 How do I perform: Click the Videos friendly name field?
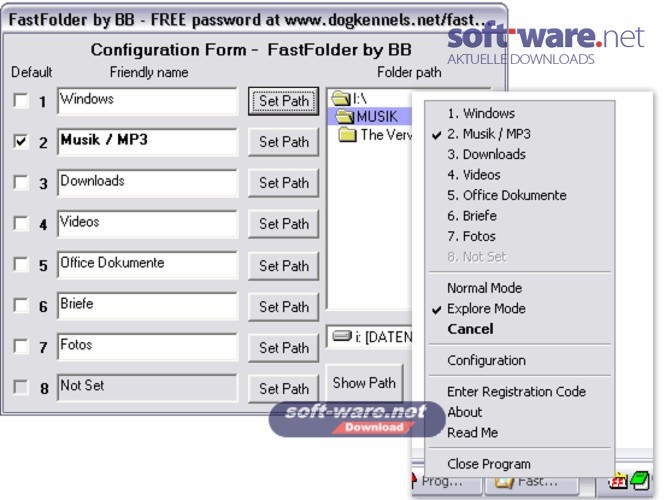pyautogui.click(x=147, y=223)
